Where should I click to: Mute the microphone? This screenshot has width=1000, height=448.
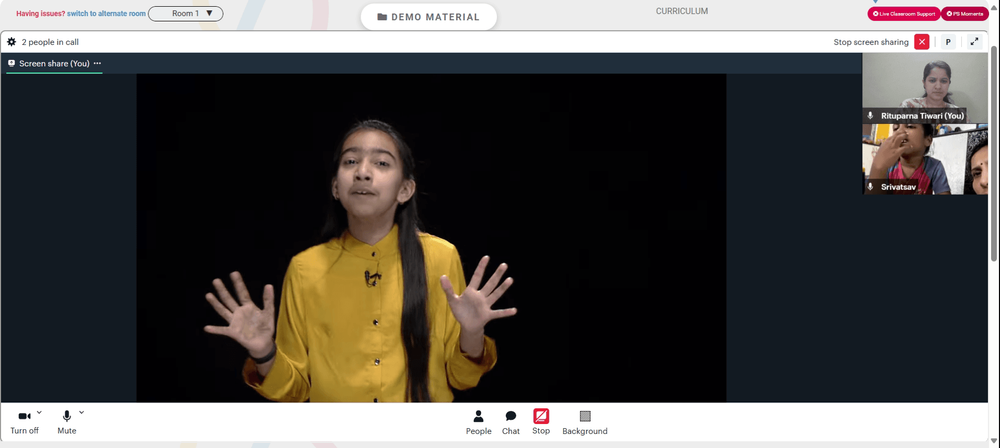click(x=66, y=422)
